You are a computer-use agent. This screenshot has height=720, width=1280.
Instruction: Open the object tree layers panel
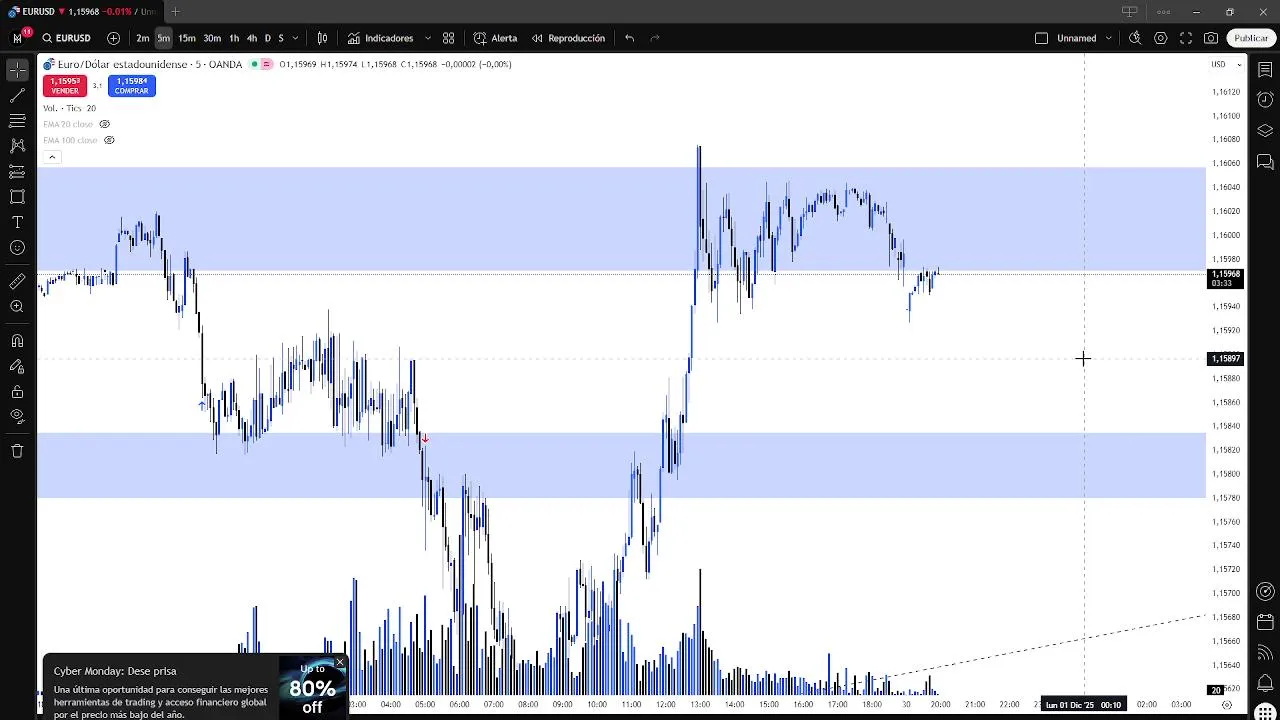click(x=1265, y=131)
